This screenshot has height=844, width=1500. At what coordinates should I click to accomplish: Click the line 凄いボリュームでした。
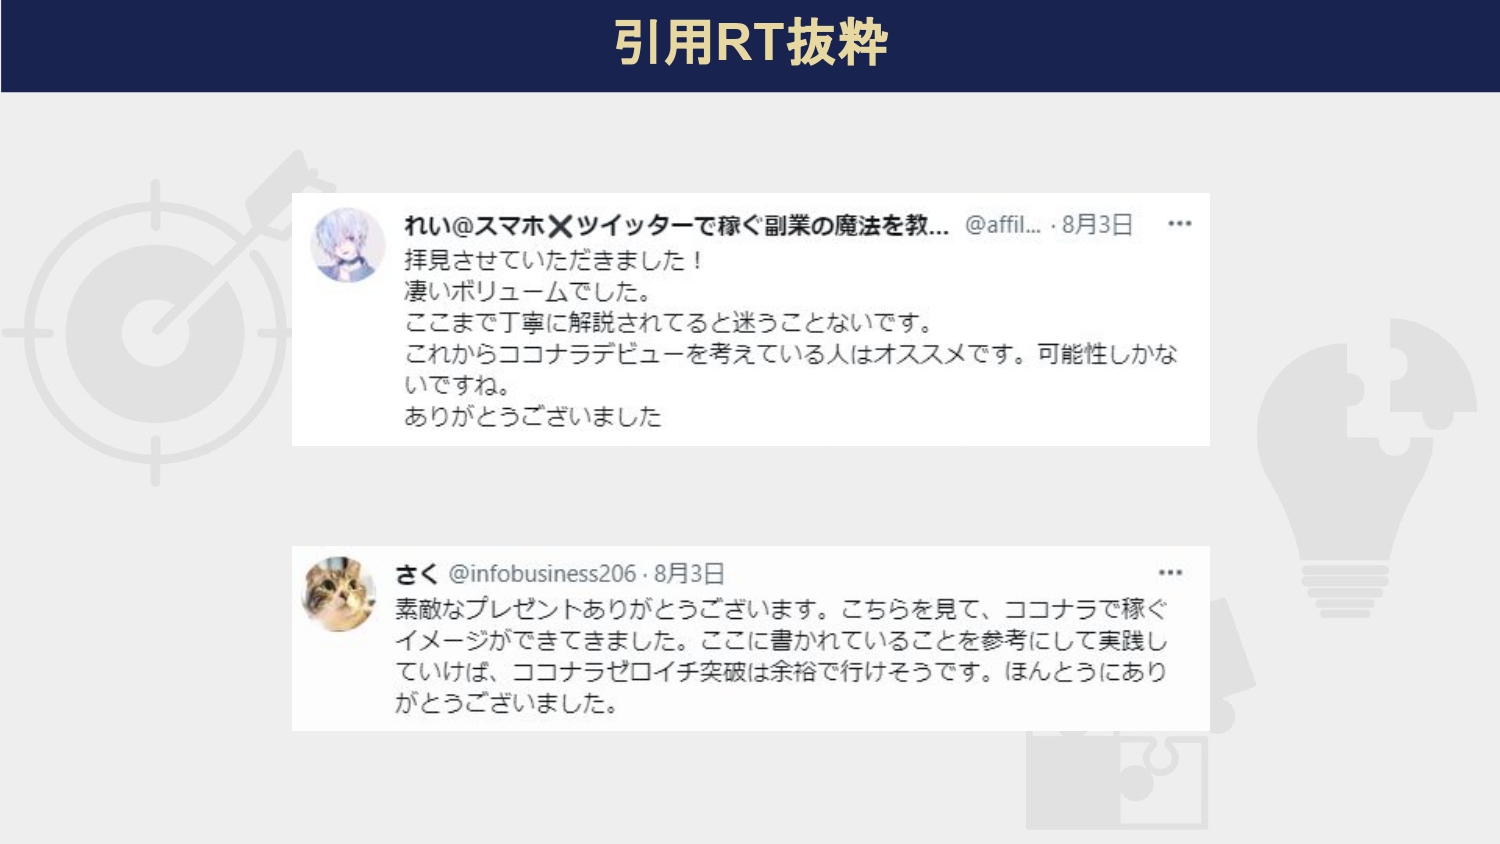point(528,292)
